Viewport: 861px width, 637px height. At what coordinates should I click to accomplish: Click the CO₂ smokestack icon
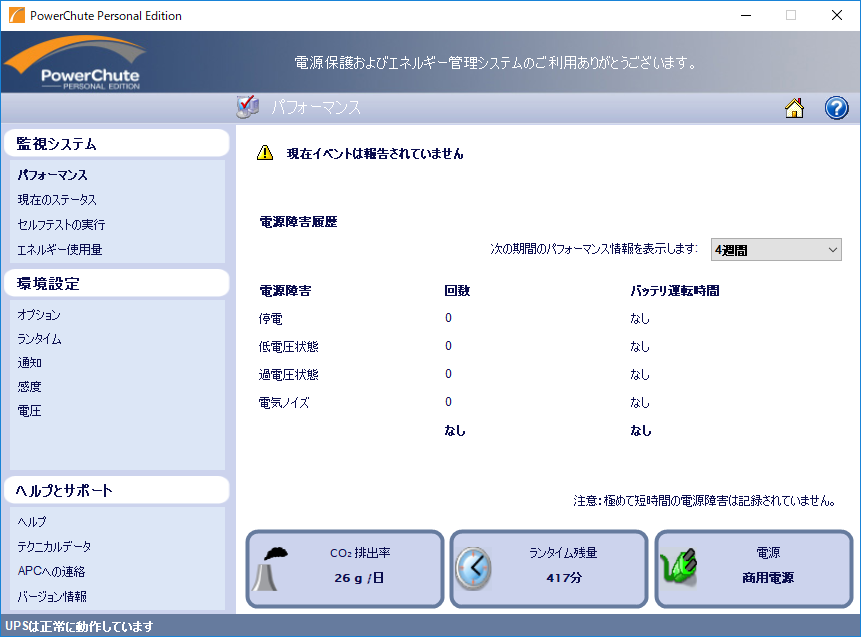coord(270,569)
